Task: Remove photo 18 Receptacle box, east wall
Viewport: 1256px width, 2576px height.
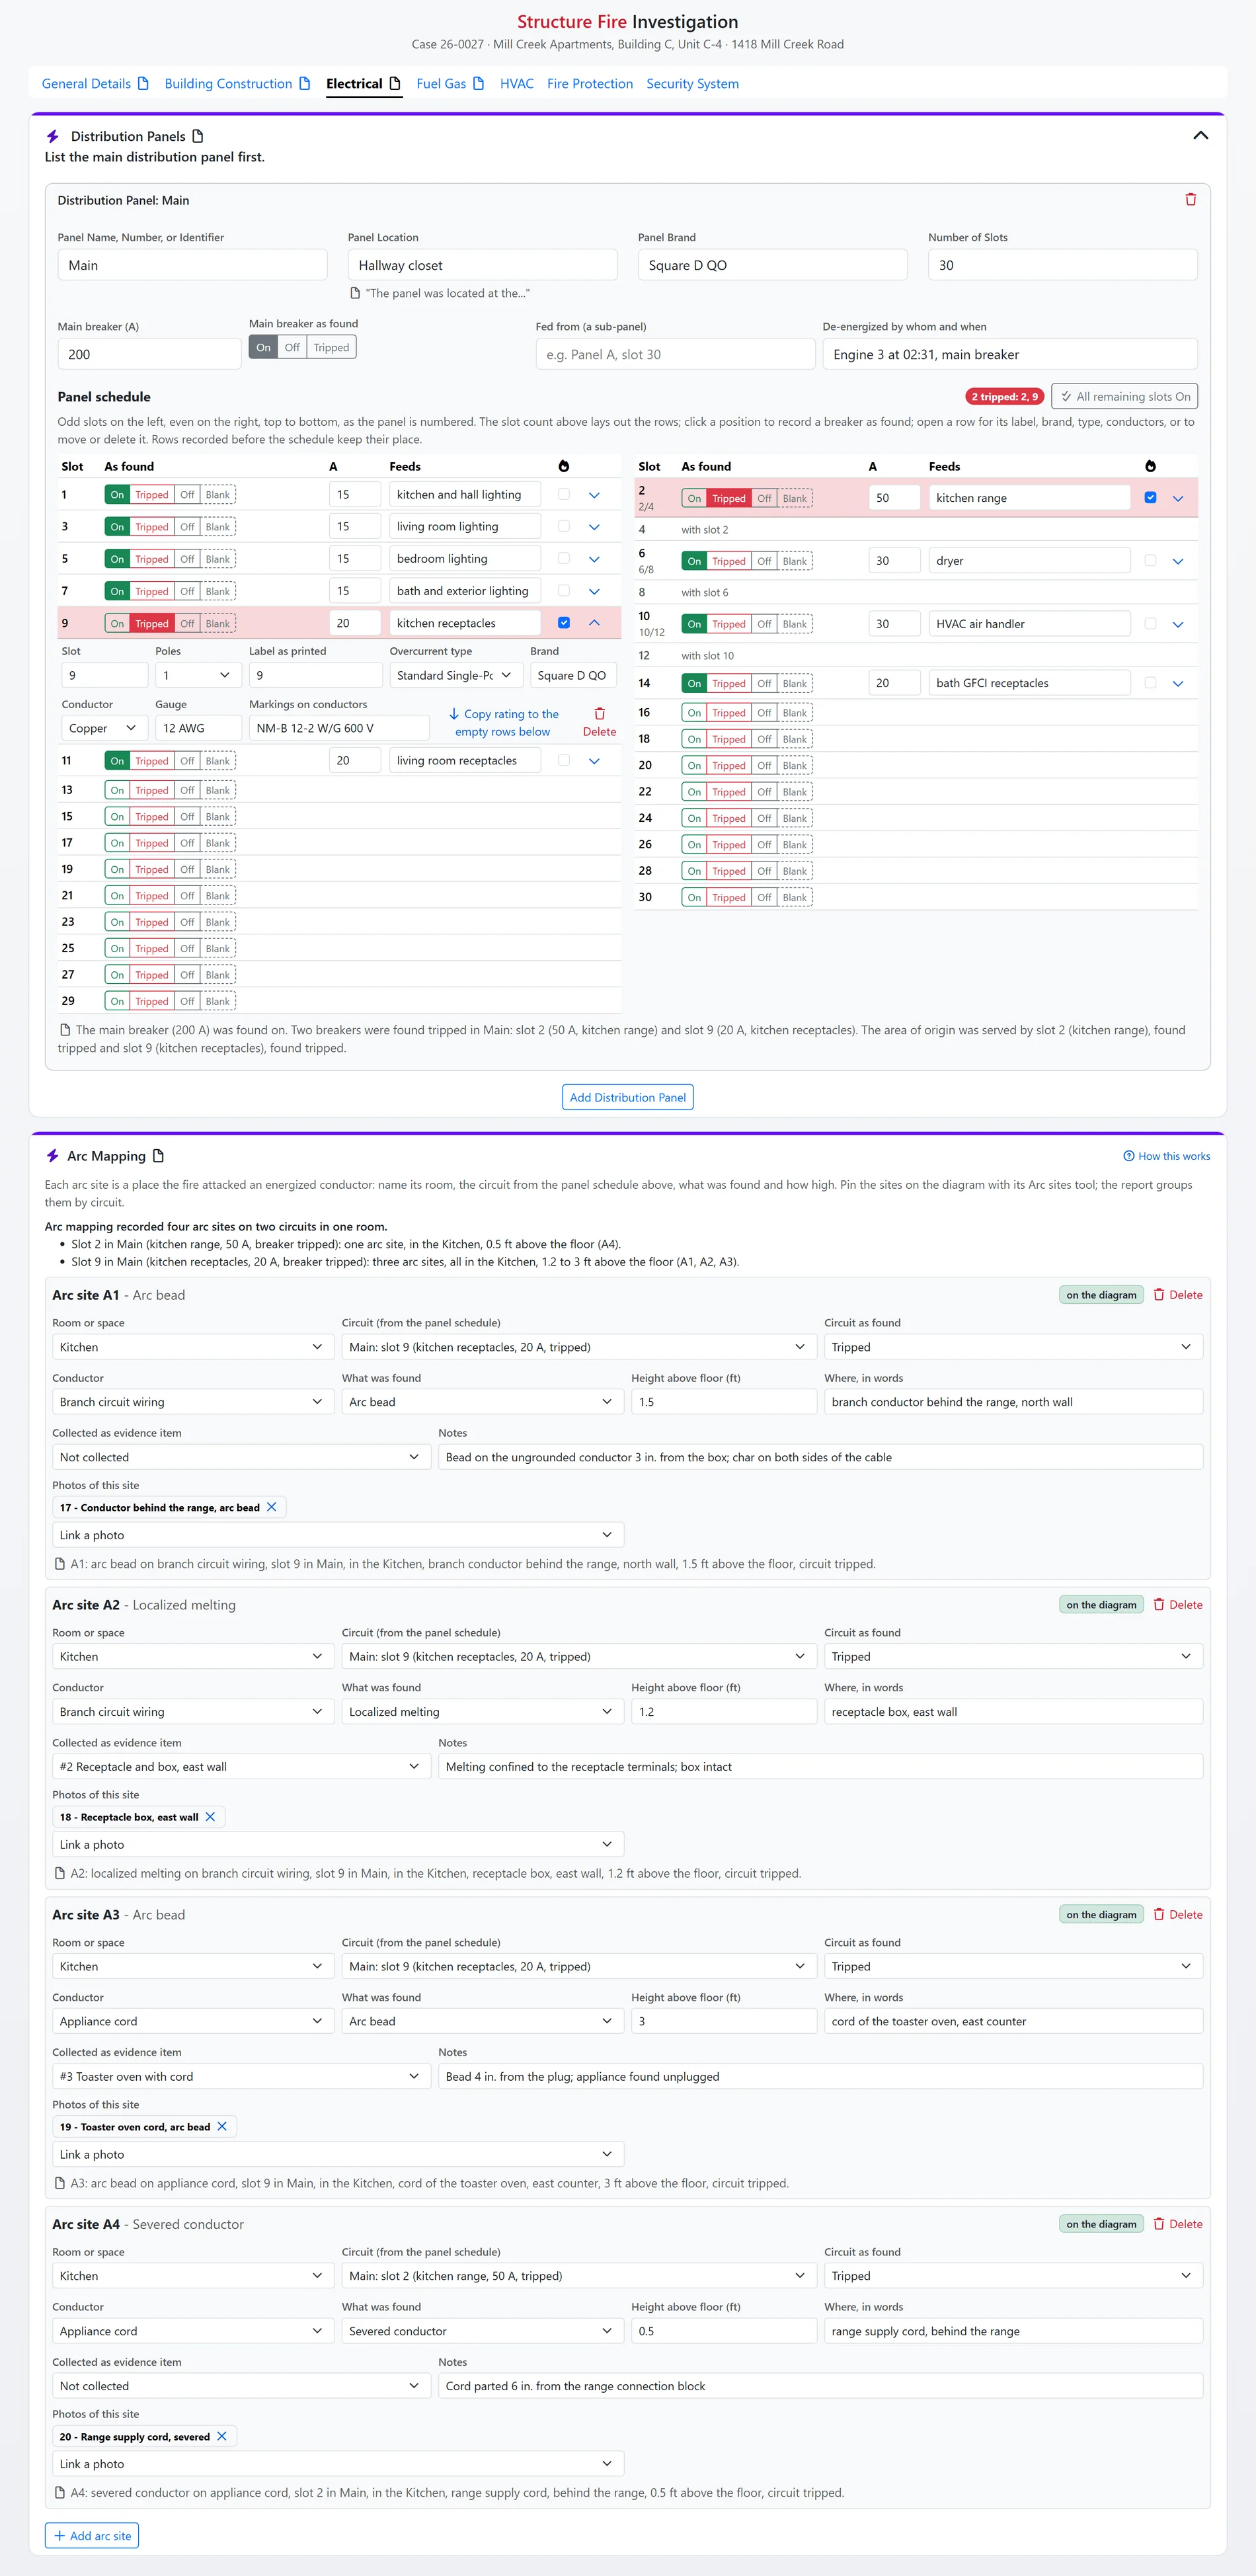Action: [x=210, y=1817]
